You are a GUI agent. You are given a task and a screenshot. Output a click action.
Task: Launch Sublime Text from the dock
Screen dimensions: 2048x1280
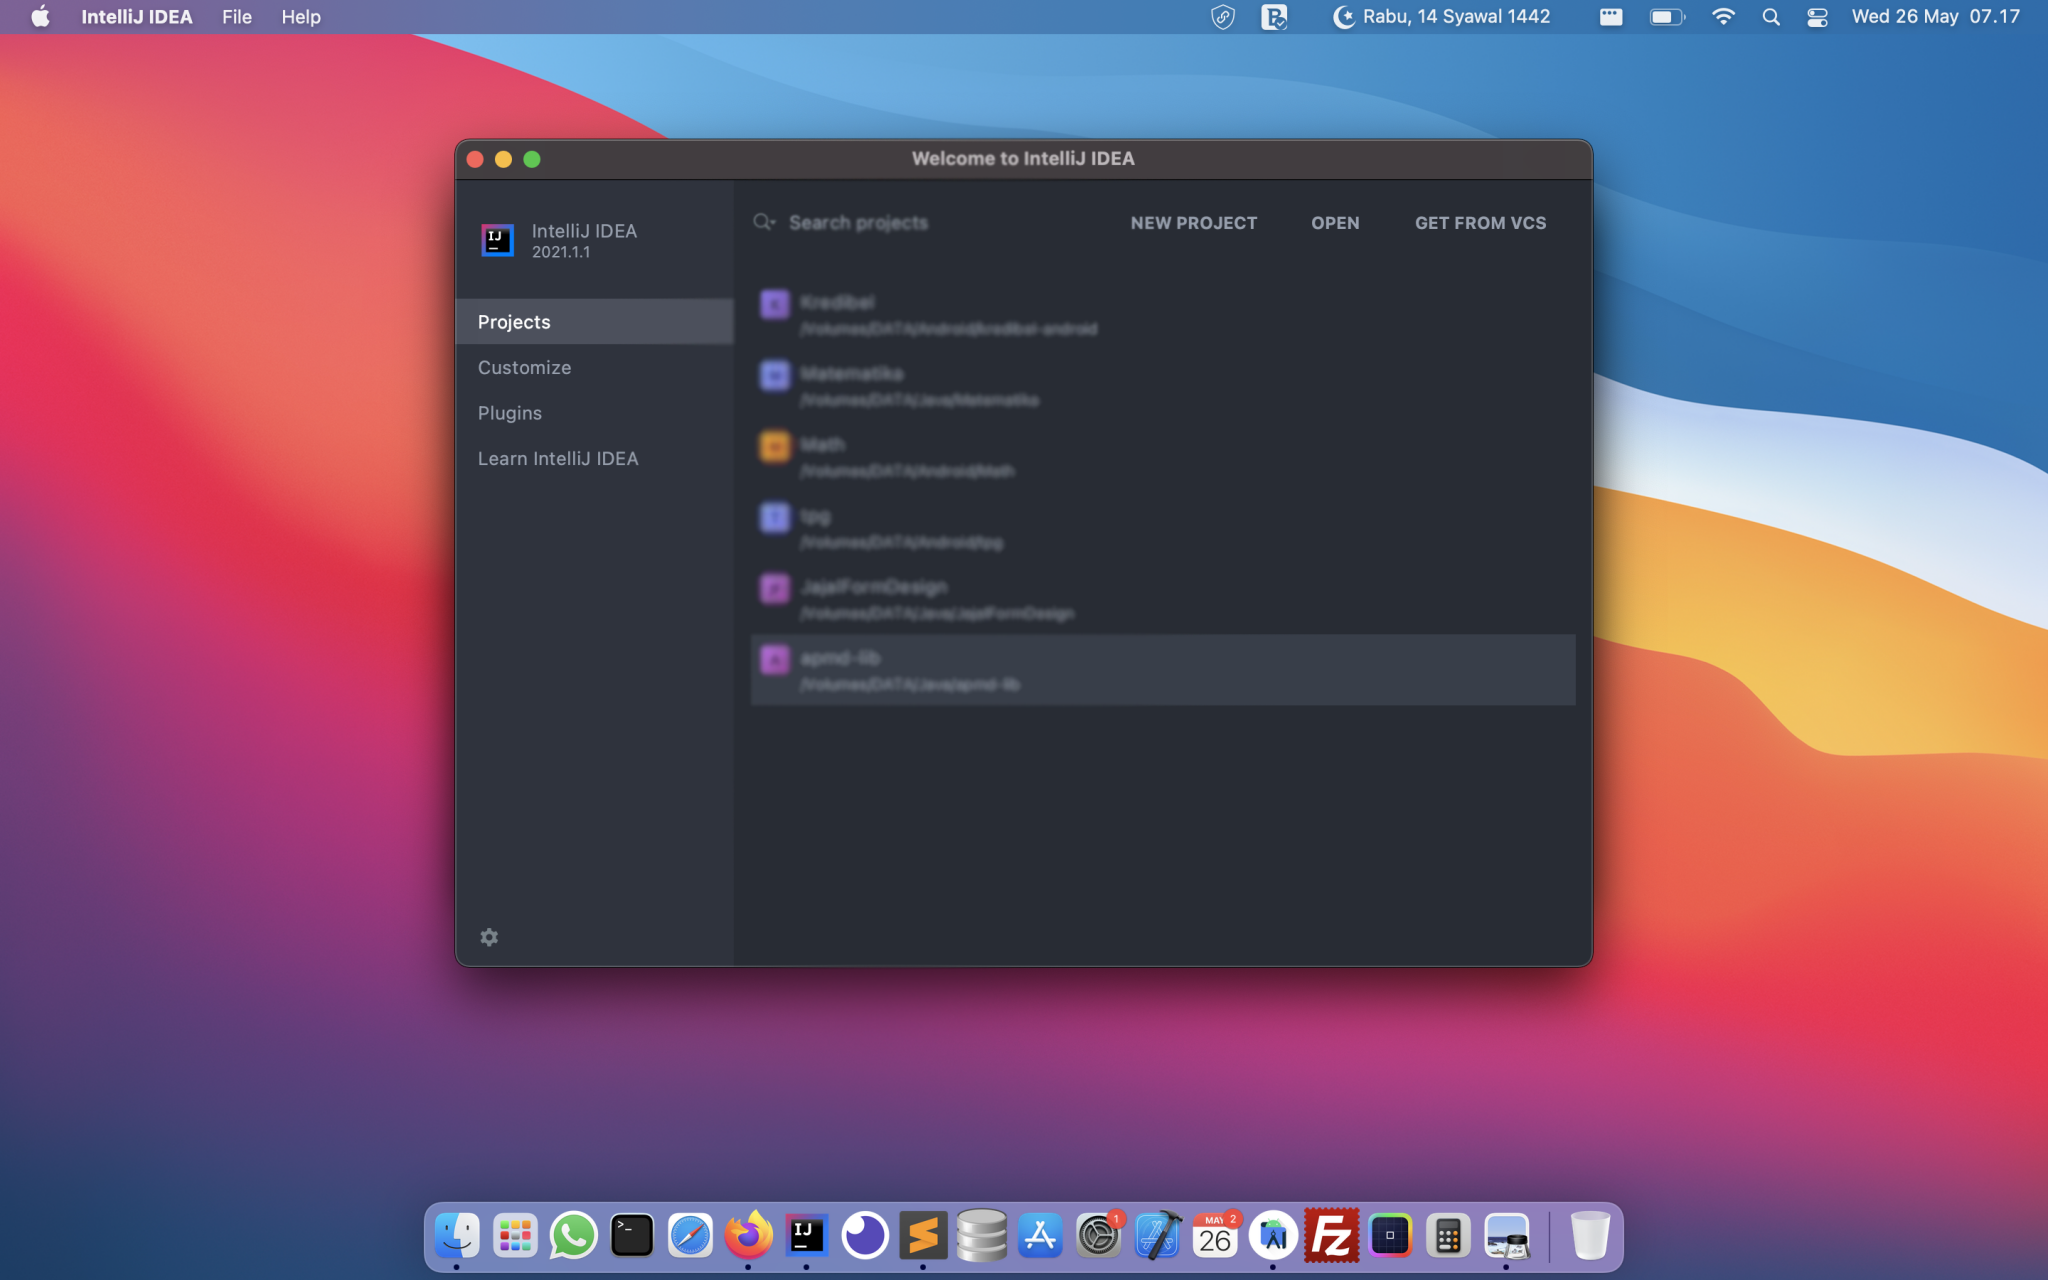click(923, 1236)
